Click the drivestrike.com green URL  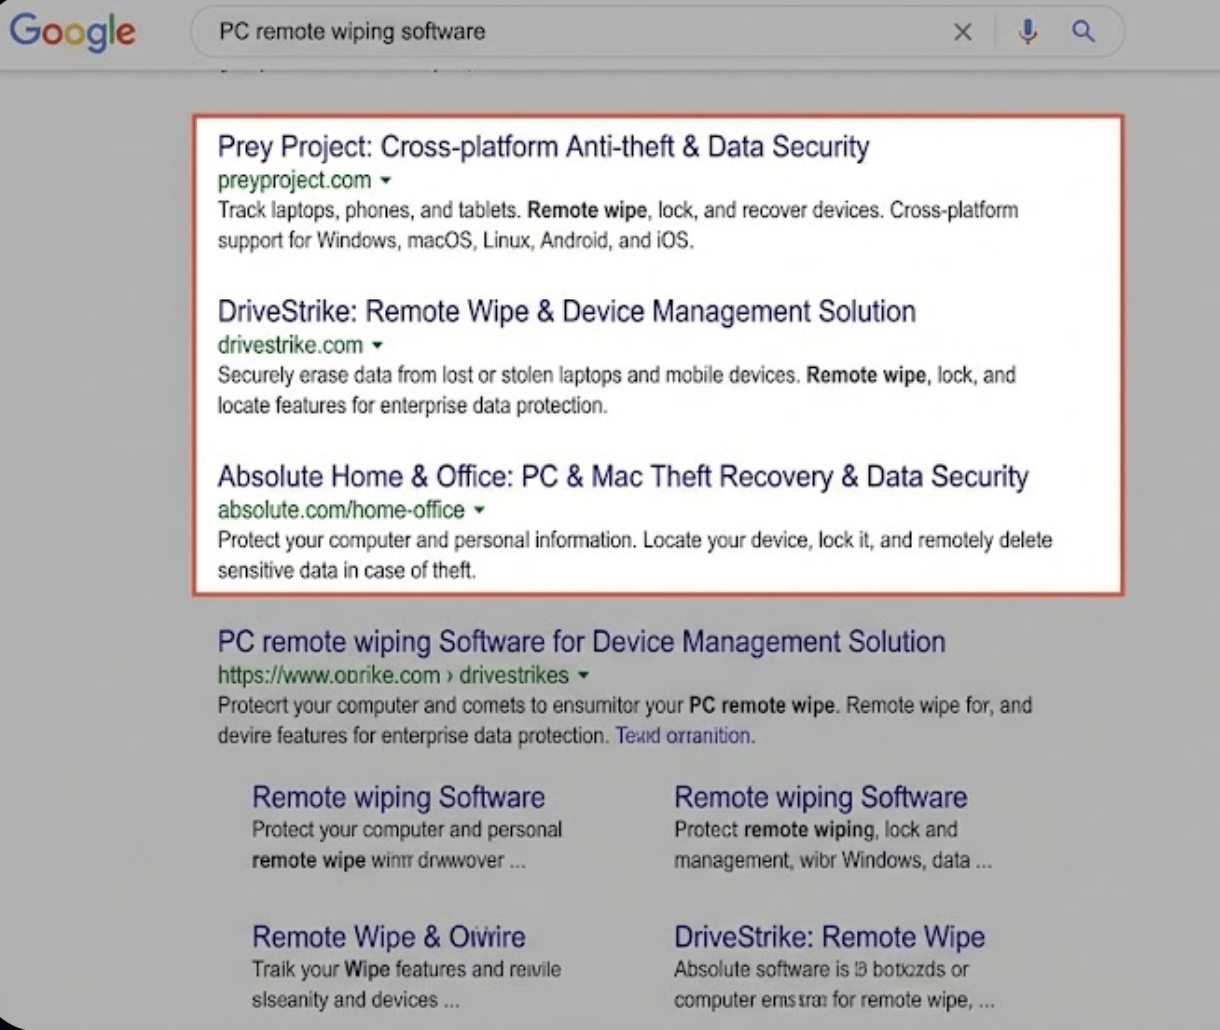[290, 346]
